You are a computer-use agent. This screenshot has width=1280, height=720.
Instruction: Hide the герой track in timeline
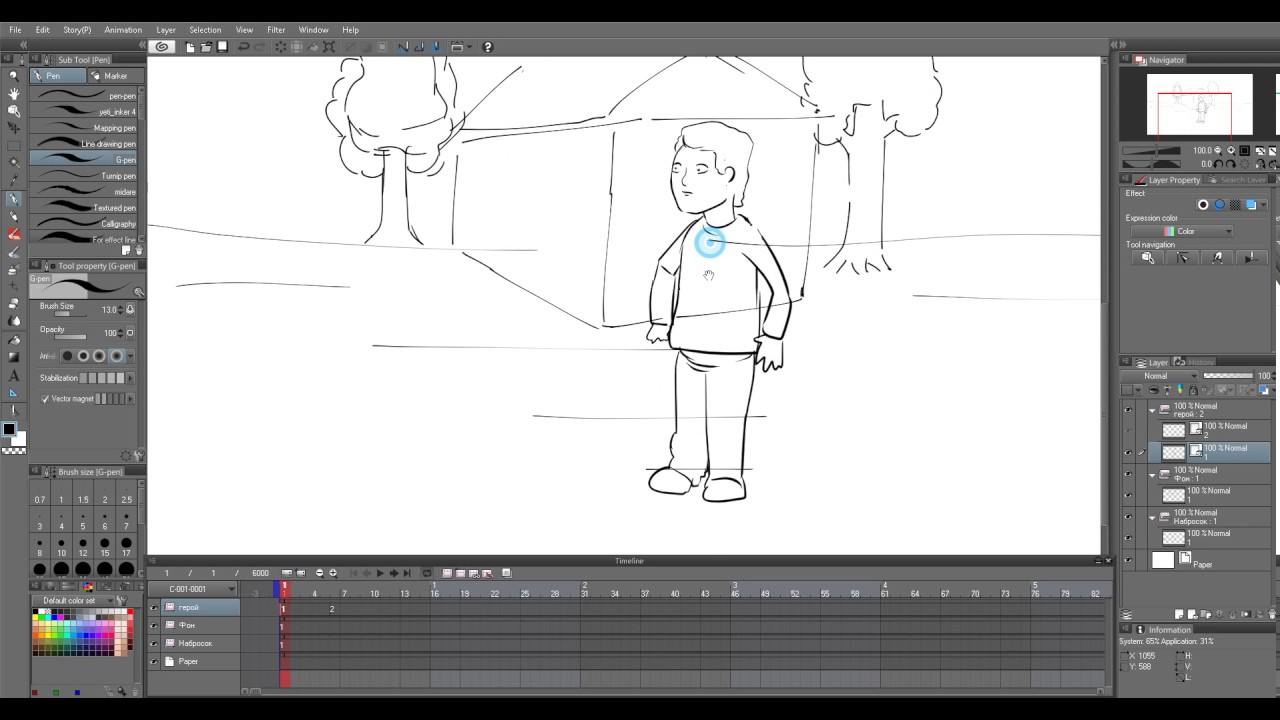coord(154,607)
